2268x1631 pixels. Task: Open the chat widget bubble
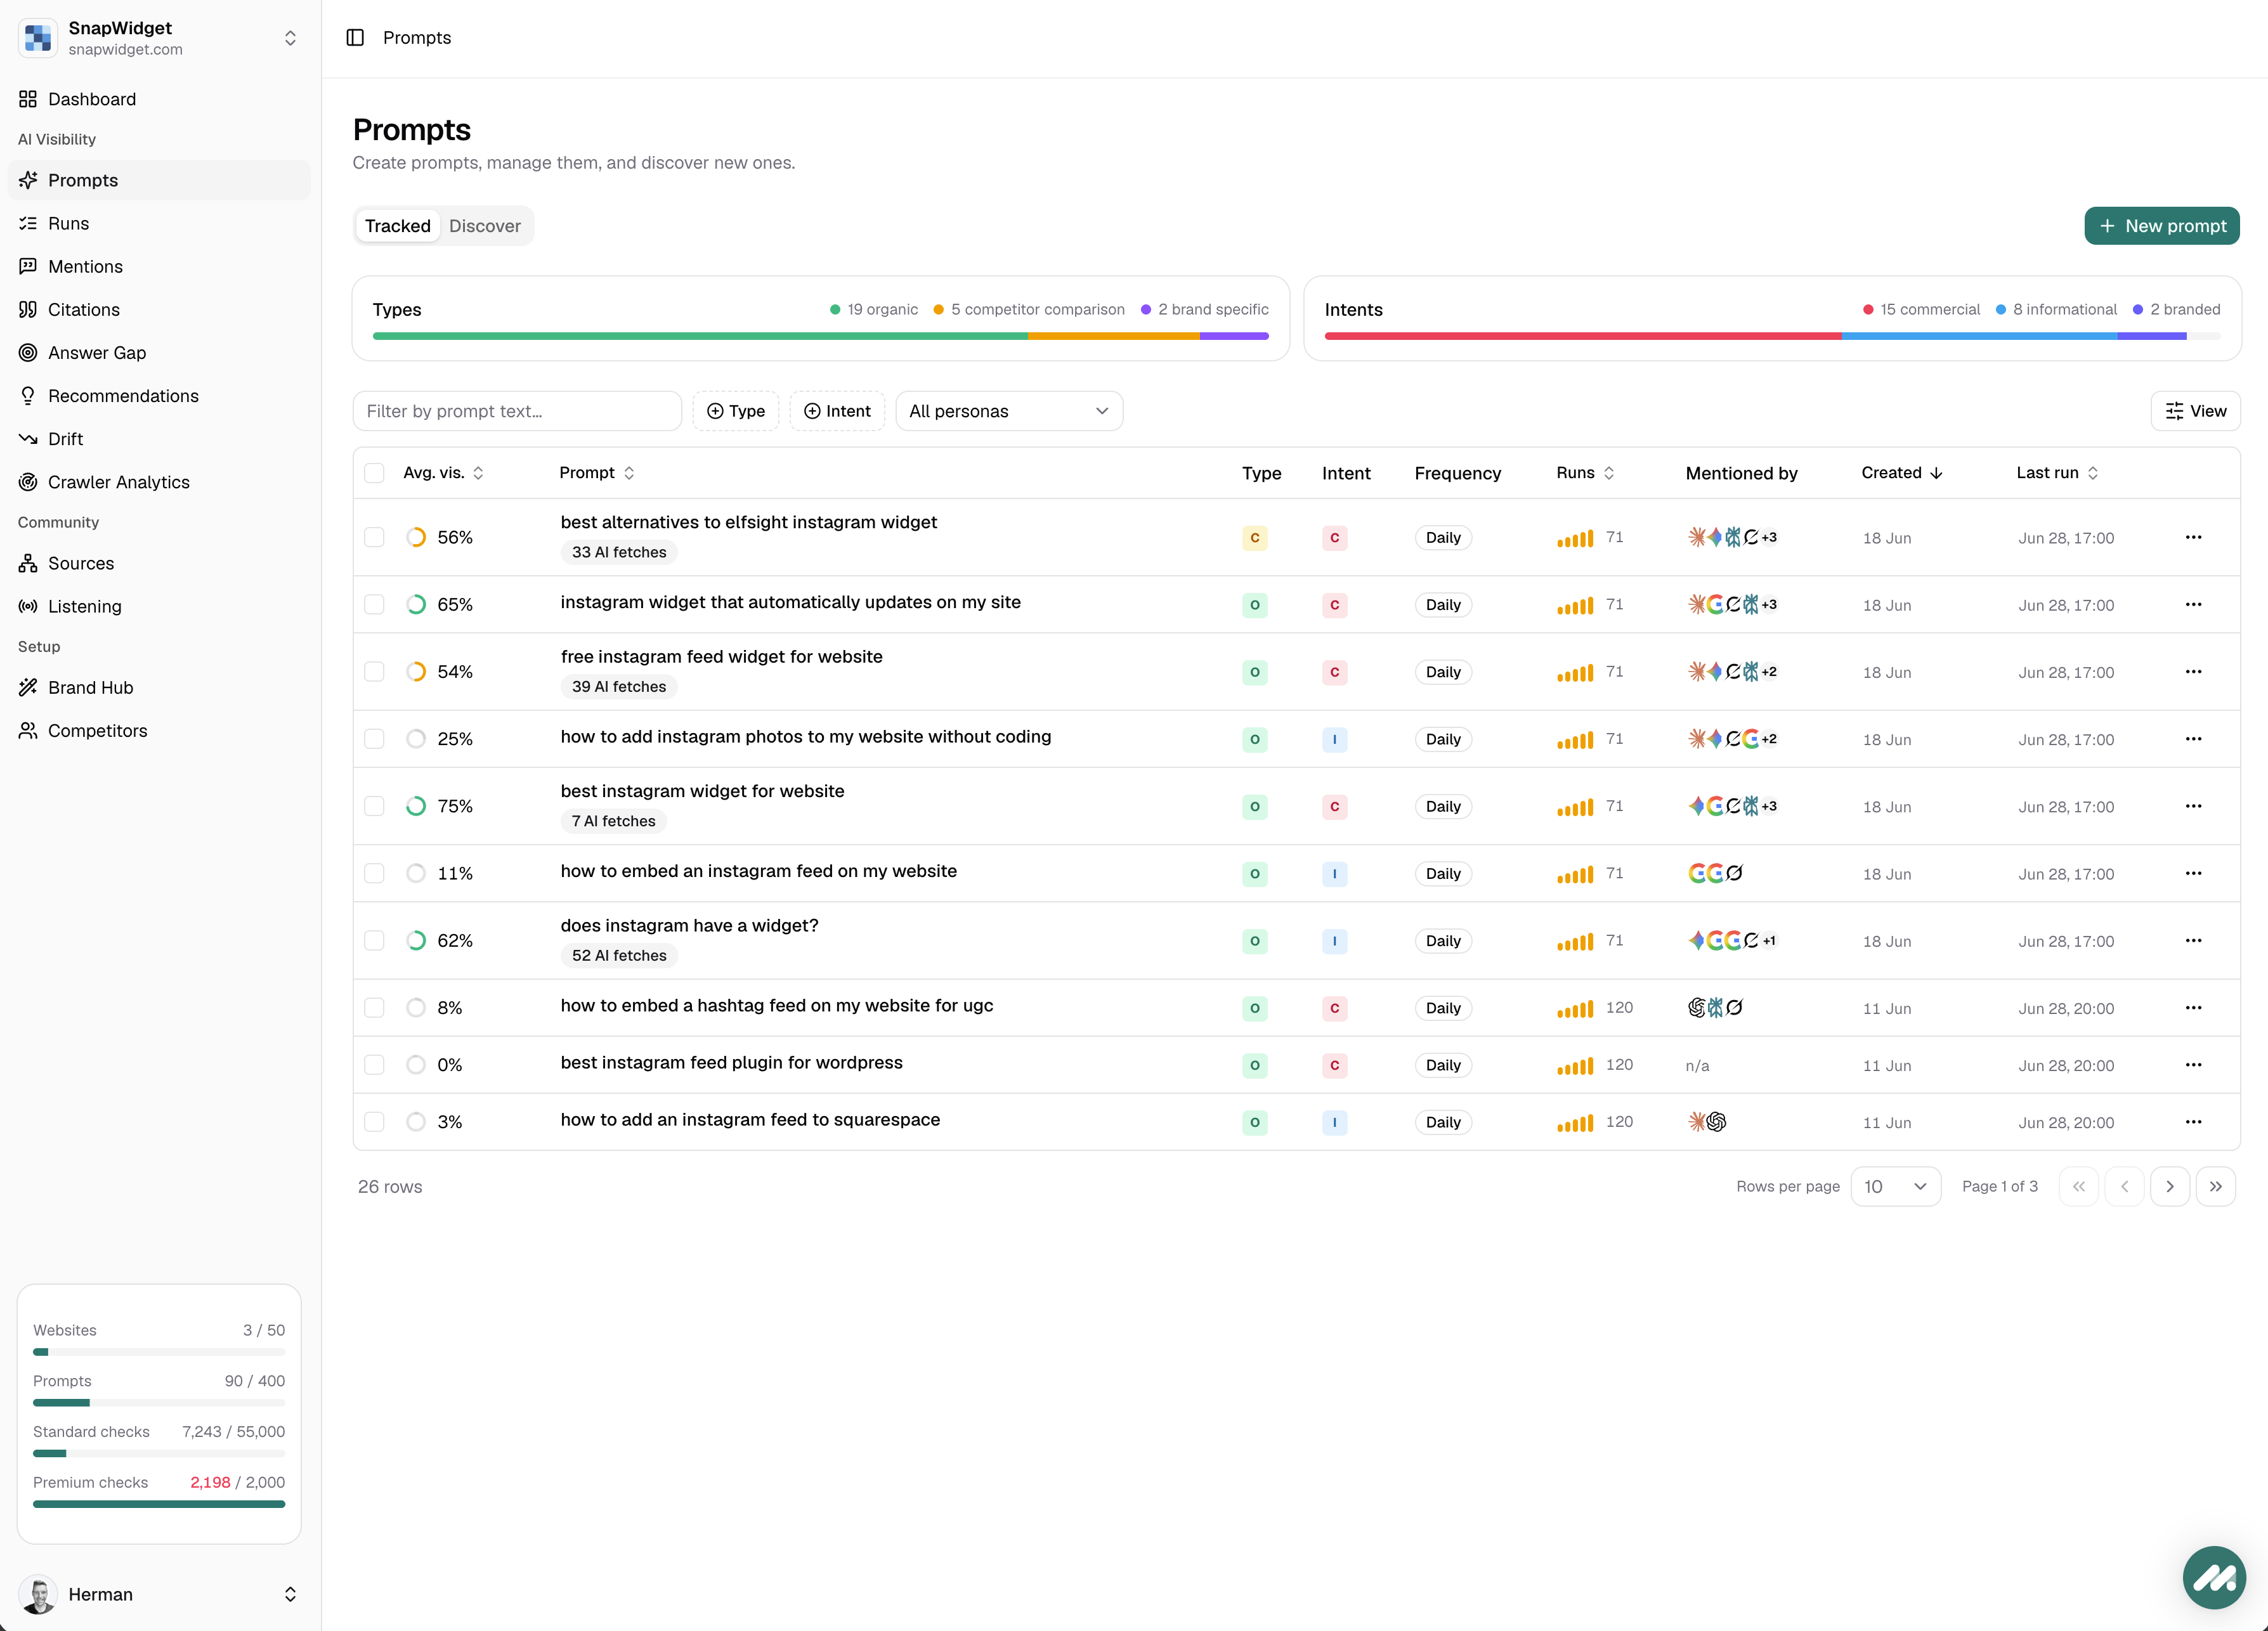(x=2214, y=1578)
